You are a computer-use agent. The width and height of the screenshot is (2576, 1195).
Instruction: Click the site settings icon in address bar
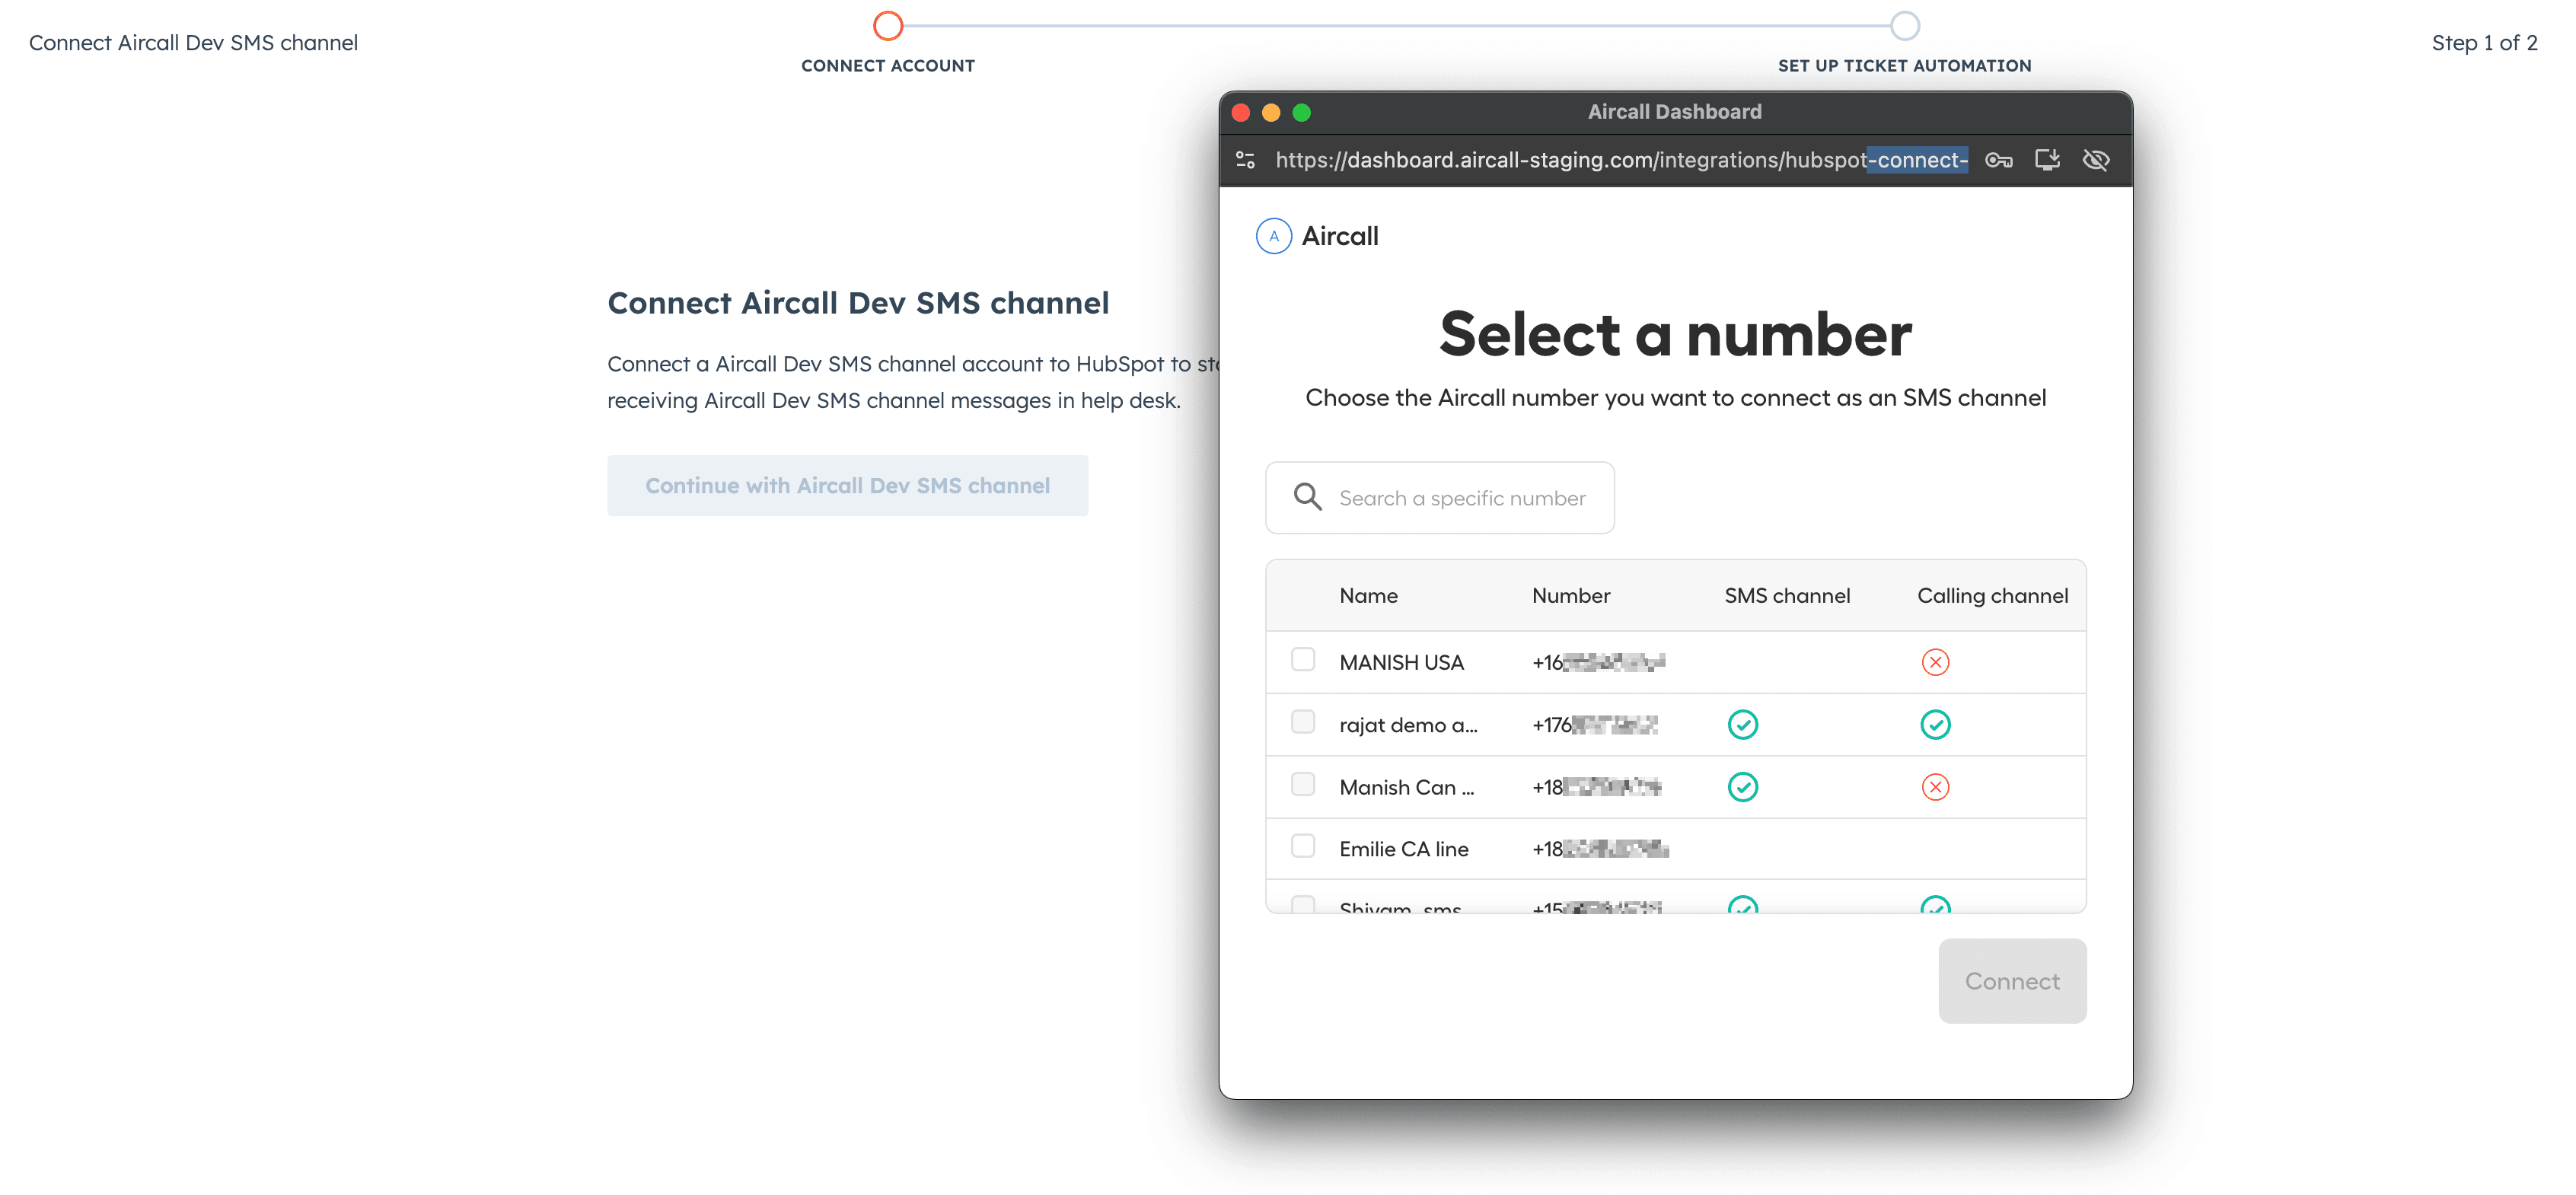point(1245,160)
